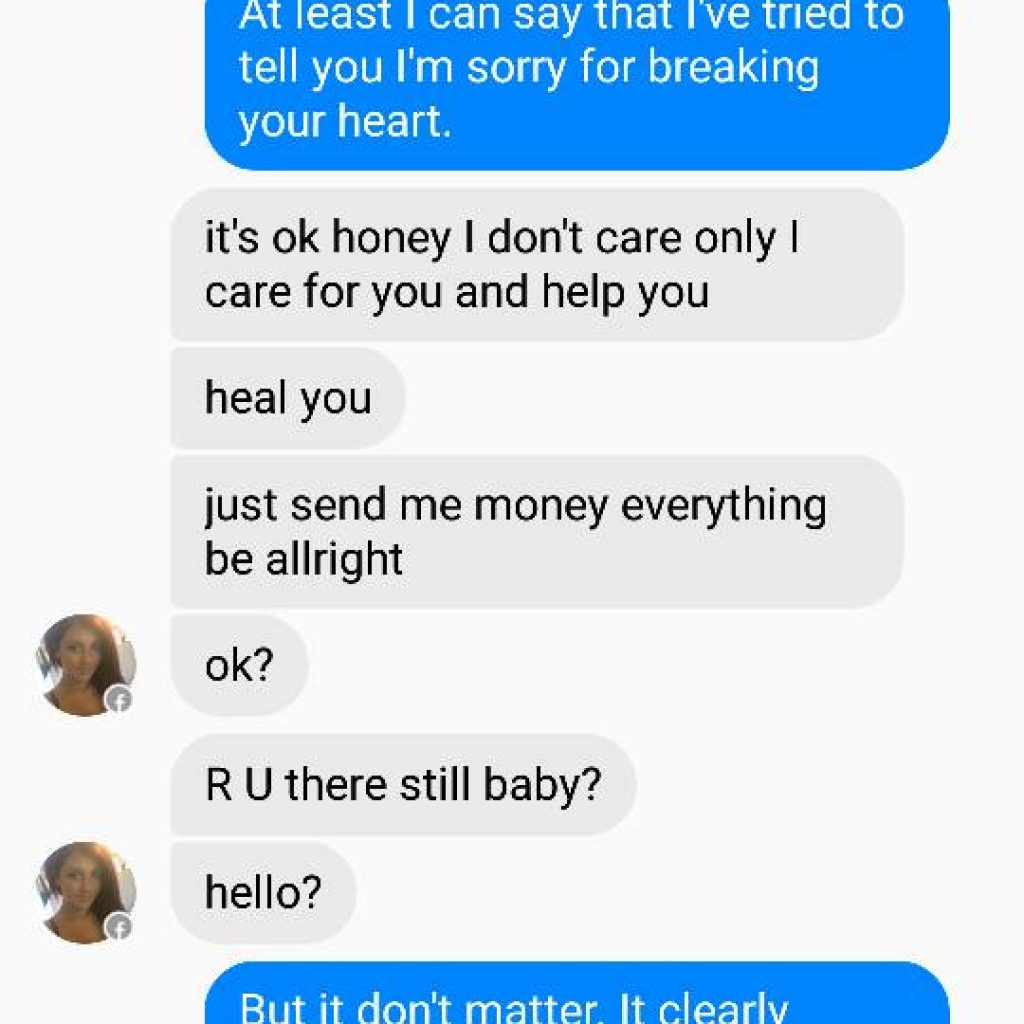Viewport: 1024px width, 1024px height.
Task: Tap the "just send me money" message bubble
Action: [537, 532]
